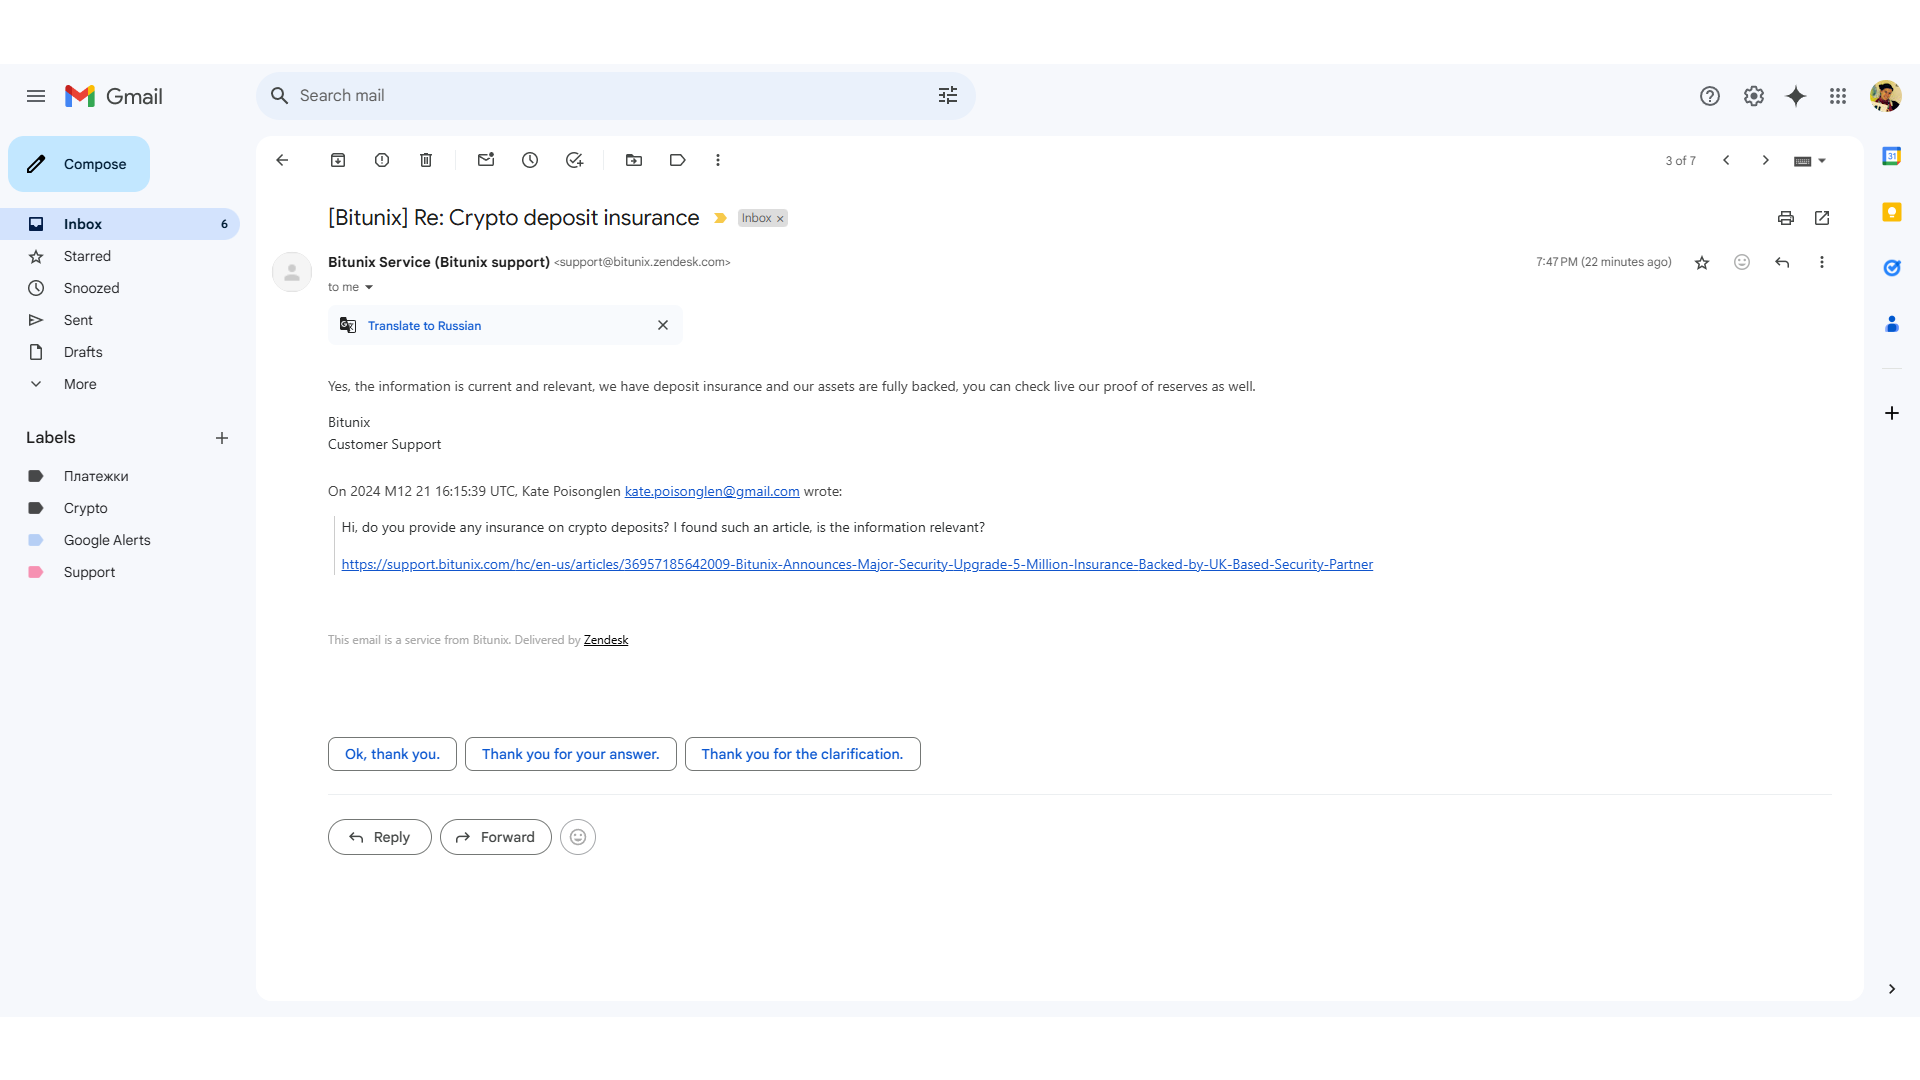Archive this email

pyautogui.click(x=338, y=160)
